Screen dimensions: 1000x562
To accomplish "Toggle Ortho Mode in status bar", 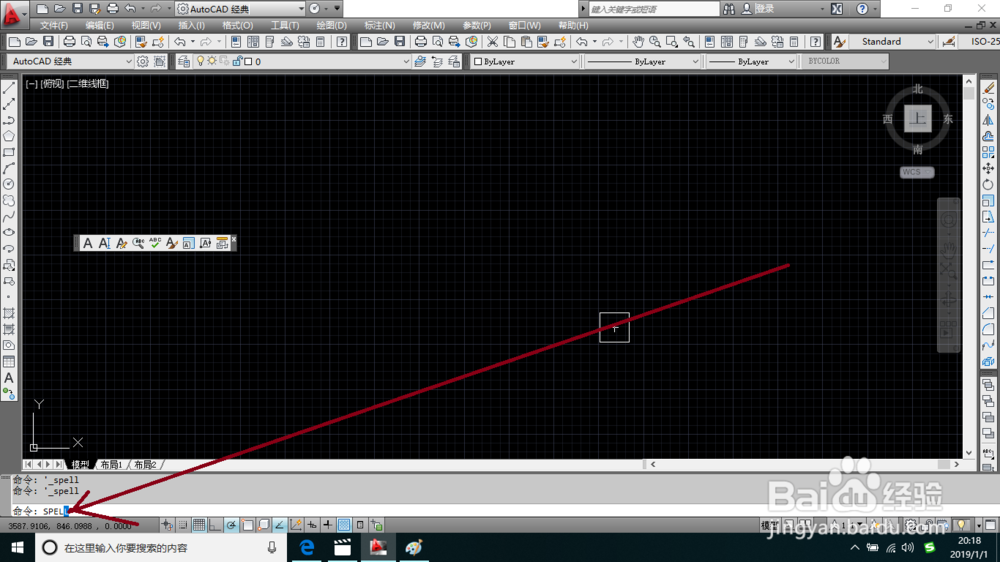I will [x=215, y=525].
